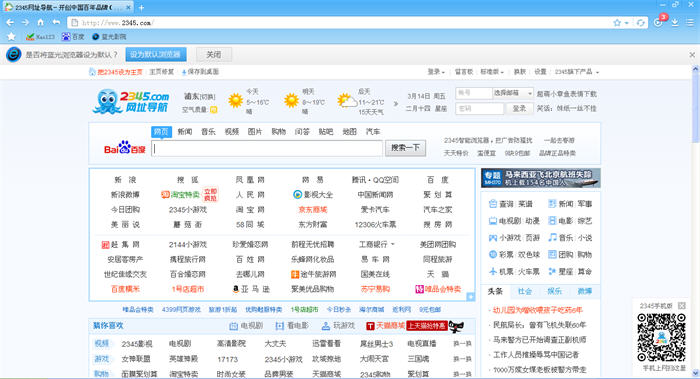Open the 苏宁易购 link
Image resolution: width=700 pixels, height=379 pixels.
coord(375,289)
